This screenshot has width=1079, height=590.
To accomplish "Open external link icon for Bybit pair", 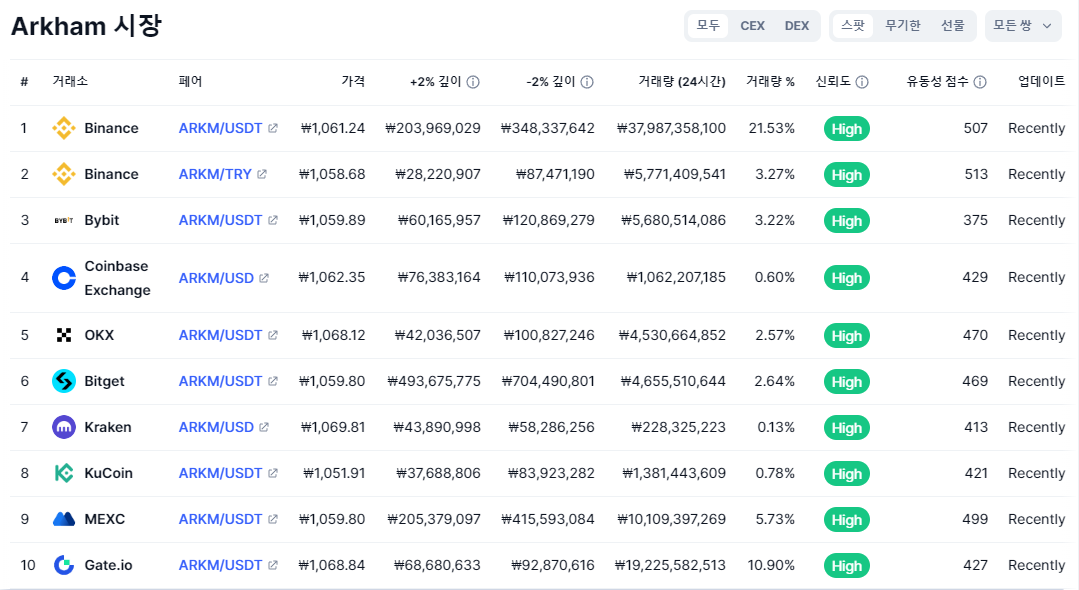I will pyautogui.click(x=273, y=220).
